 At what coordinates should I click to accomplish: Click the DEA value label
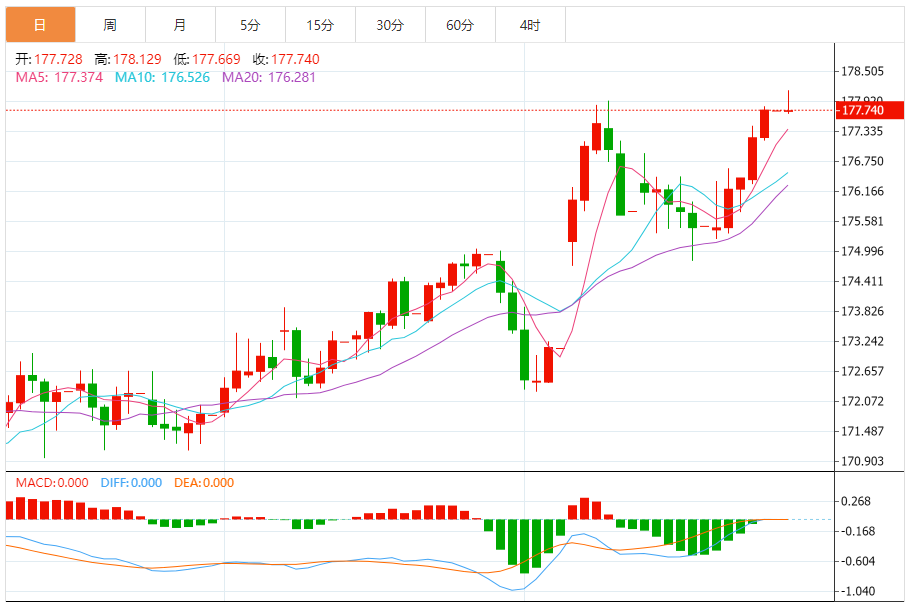click(204, 483)
